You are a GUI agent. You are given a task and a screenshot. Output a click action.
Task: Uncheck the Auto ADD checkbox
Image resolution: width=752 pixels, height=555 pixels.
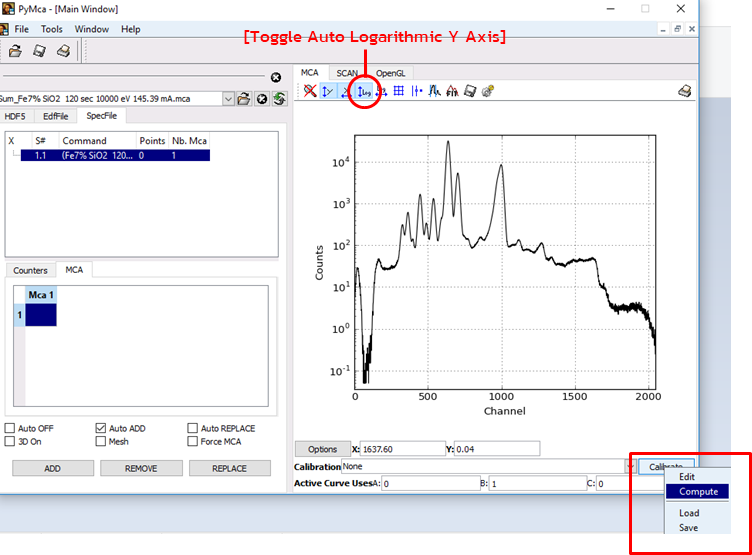101,428
